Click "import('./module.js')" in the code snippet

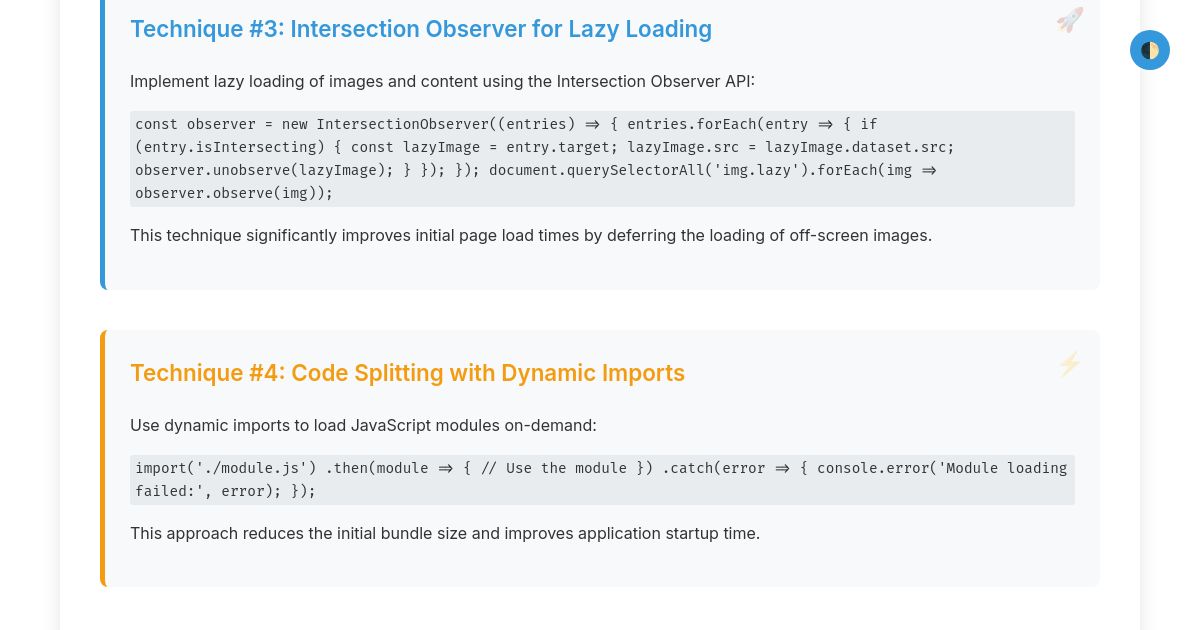pos(226,468)
